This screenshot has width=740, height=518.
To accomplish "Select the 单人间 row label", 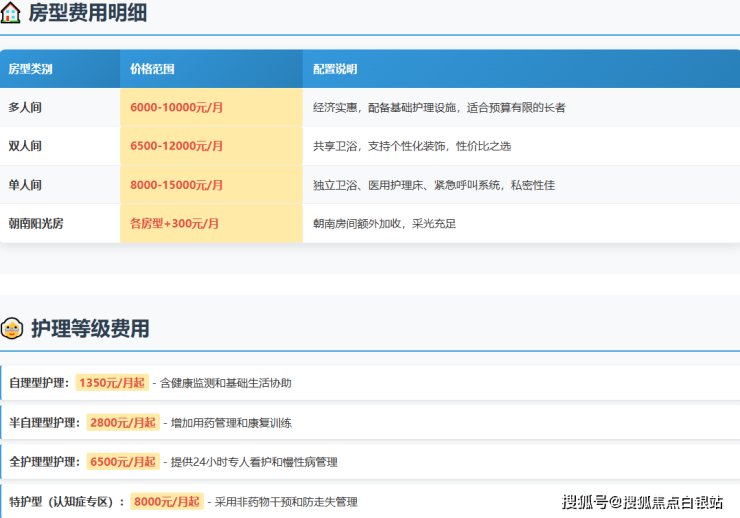I will pyautogui.click(x=25, y=185).
